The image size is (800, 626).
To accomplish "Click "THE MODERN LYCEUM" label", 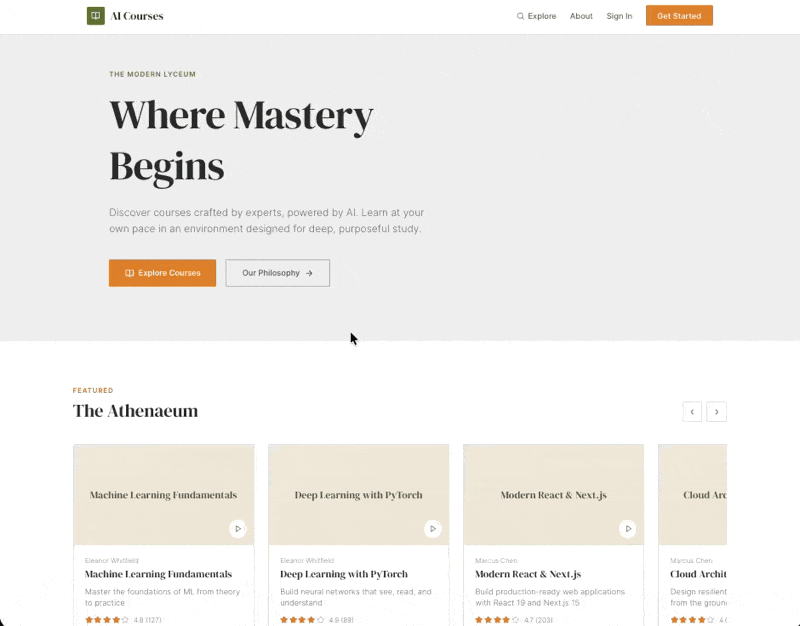I will pos(153,74).
